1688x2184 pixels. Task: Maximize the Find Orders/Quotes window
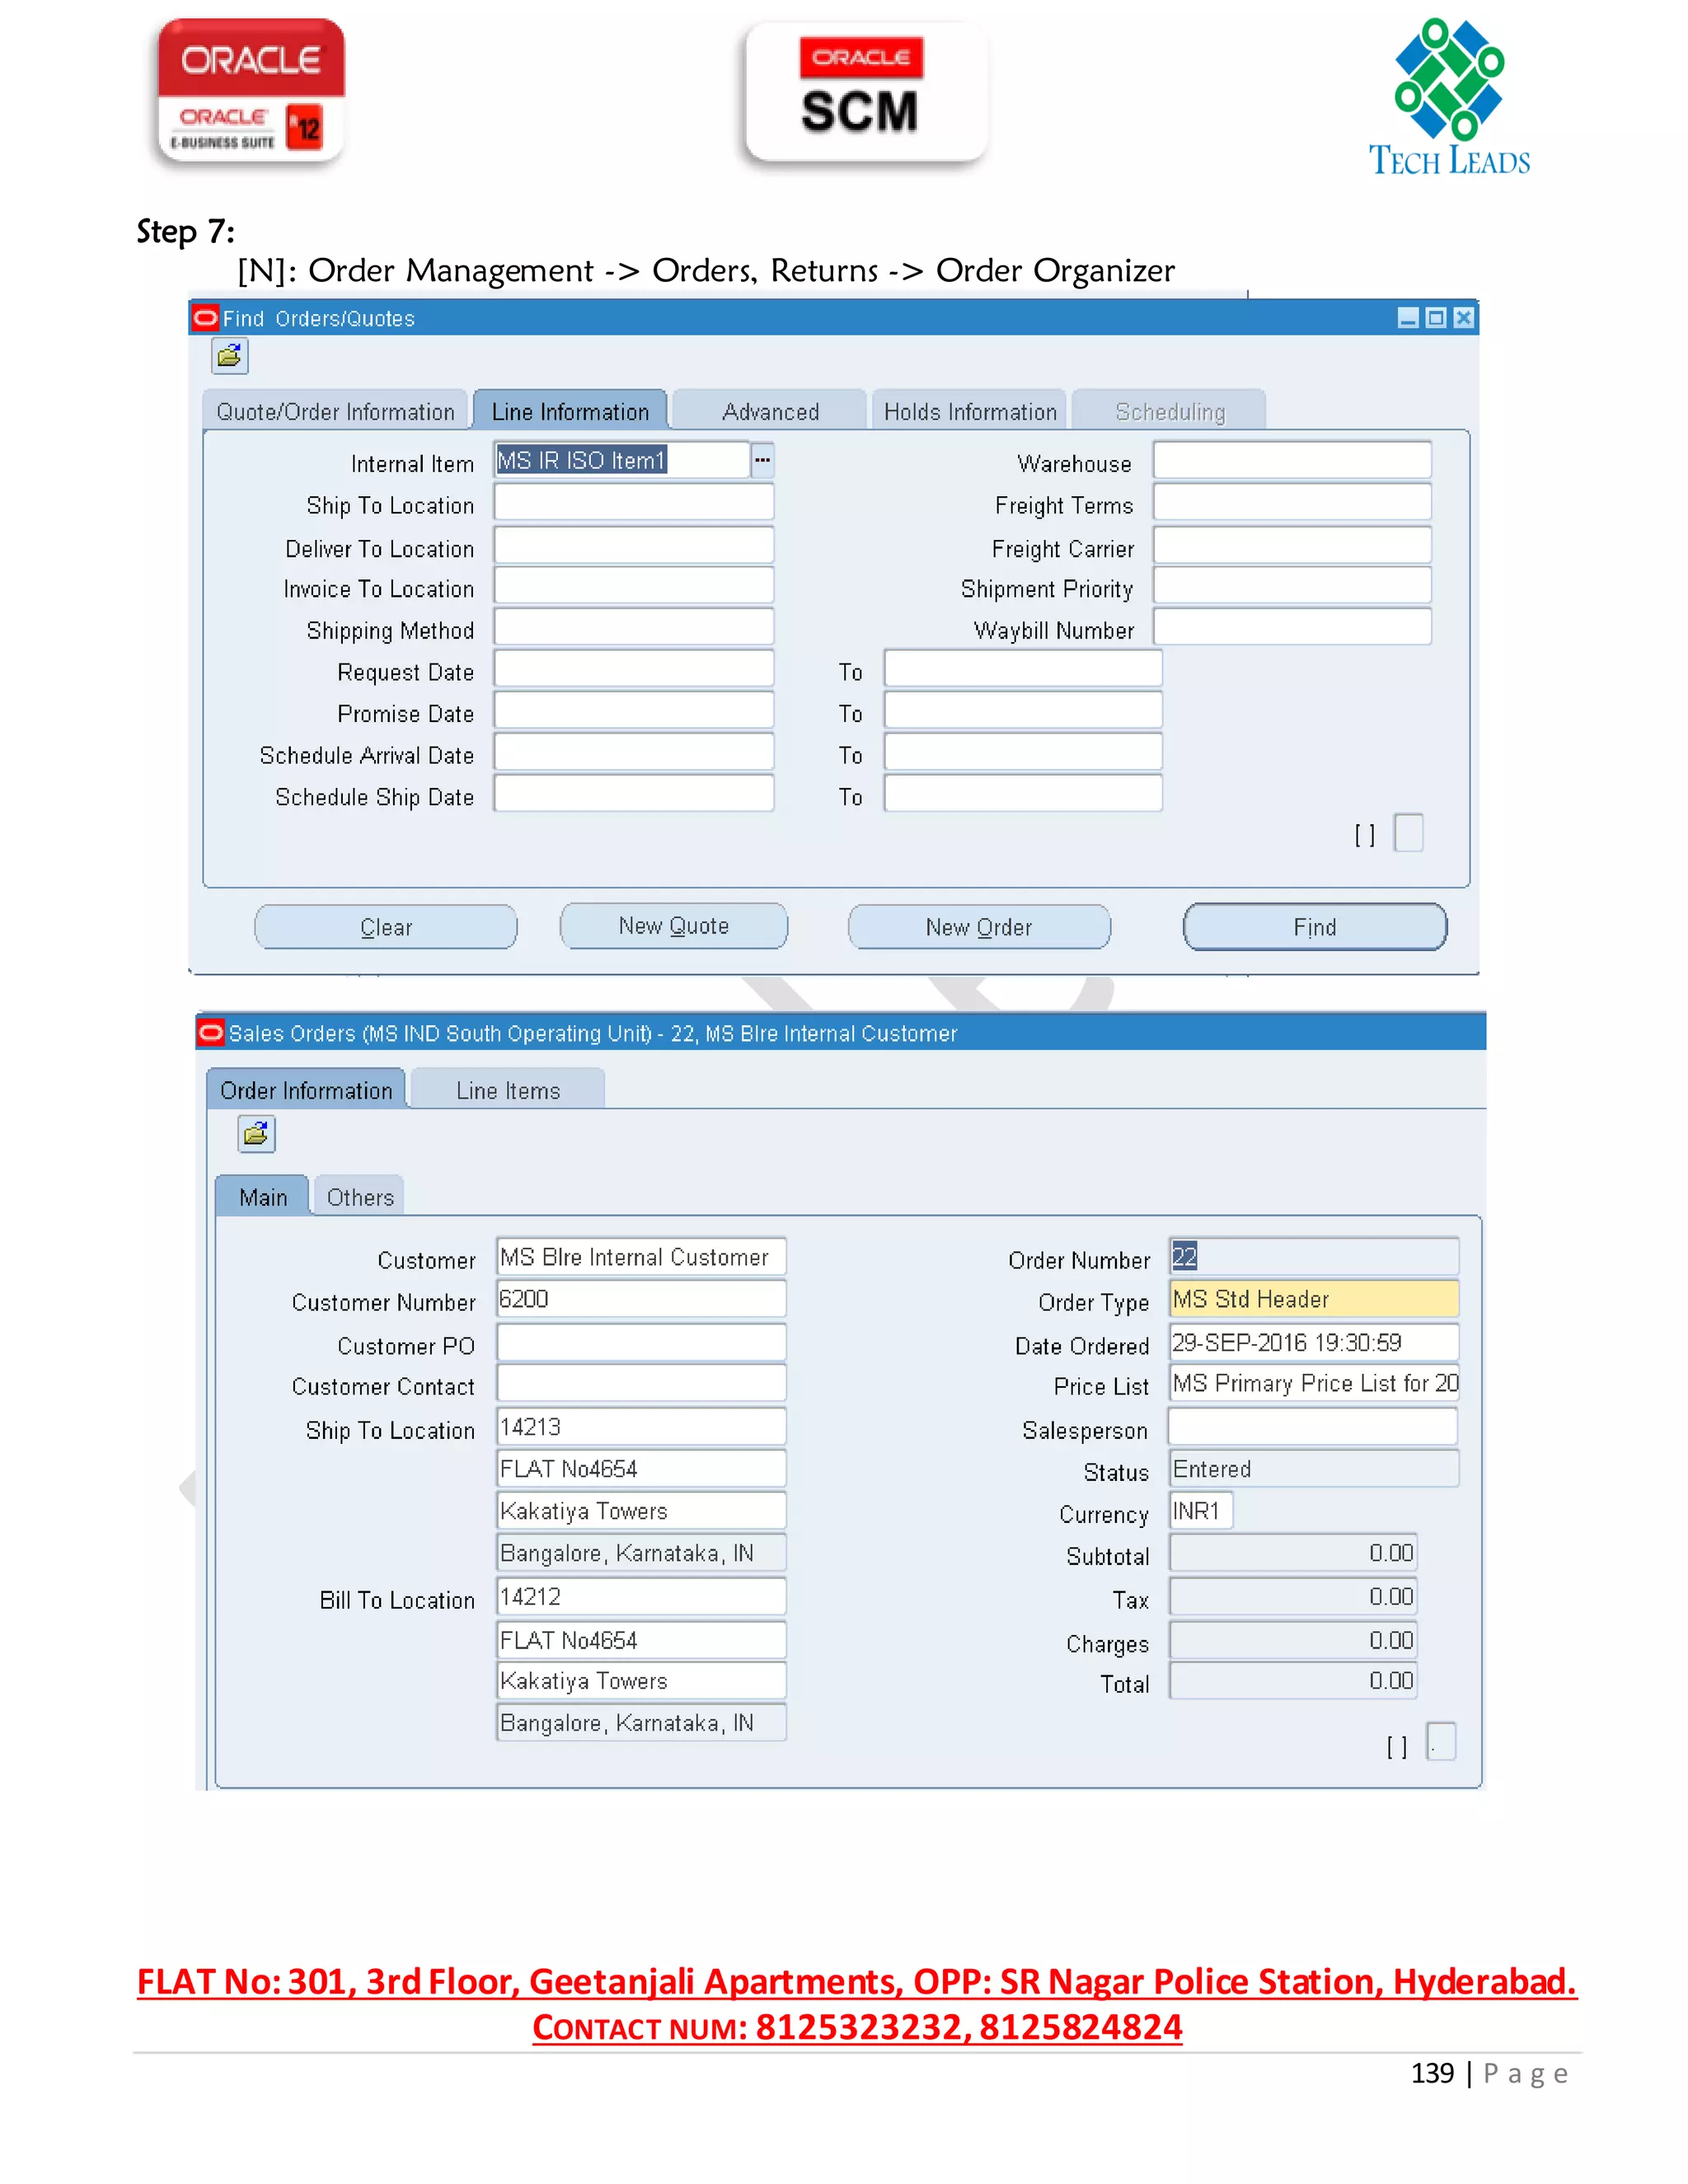click(1435, 318)
